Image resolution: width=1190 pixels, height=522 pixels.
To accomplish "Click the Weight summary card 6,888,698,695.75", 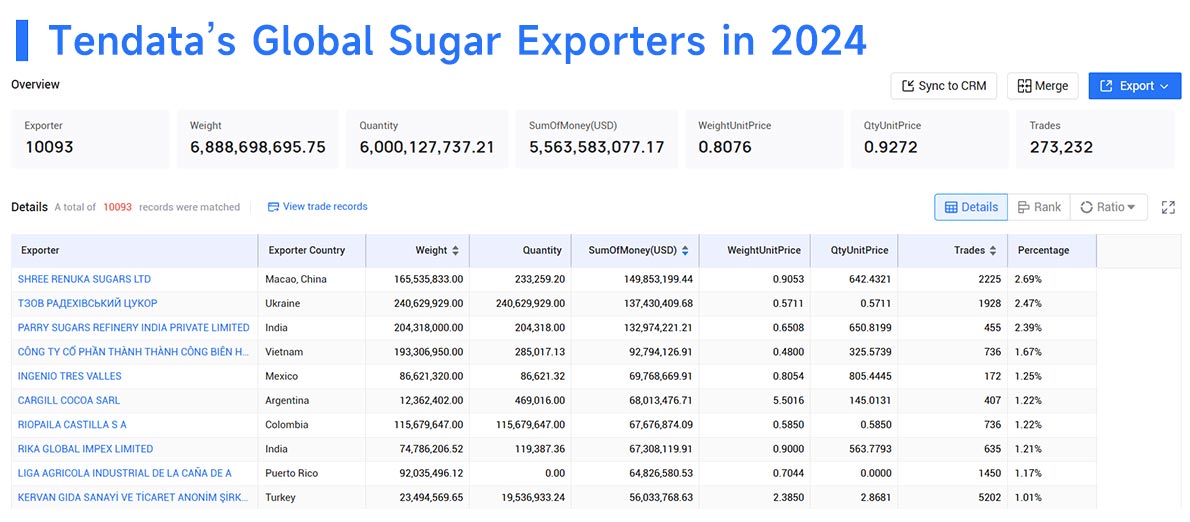I will [x=258, y=139].
